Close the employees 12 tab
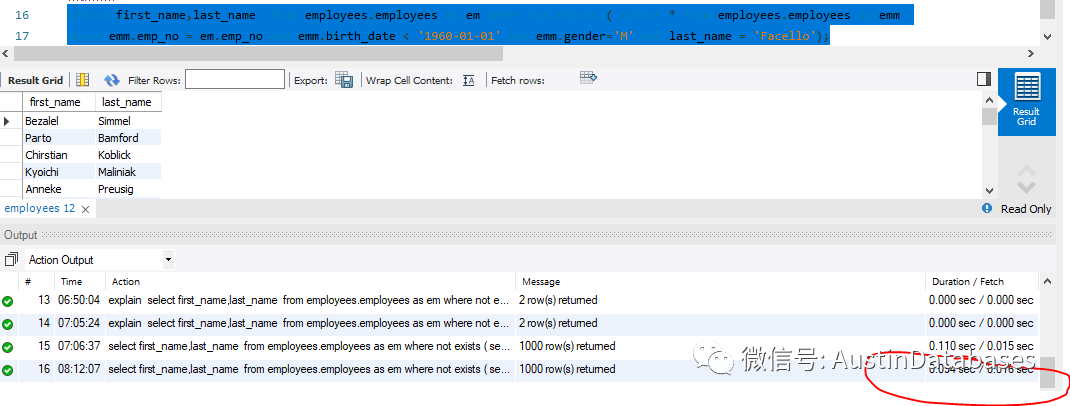The image size is (1070, 406). coord(86,210)
